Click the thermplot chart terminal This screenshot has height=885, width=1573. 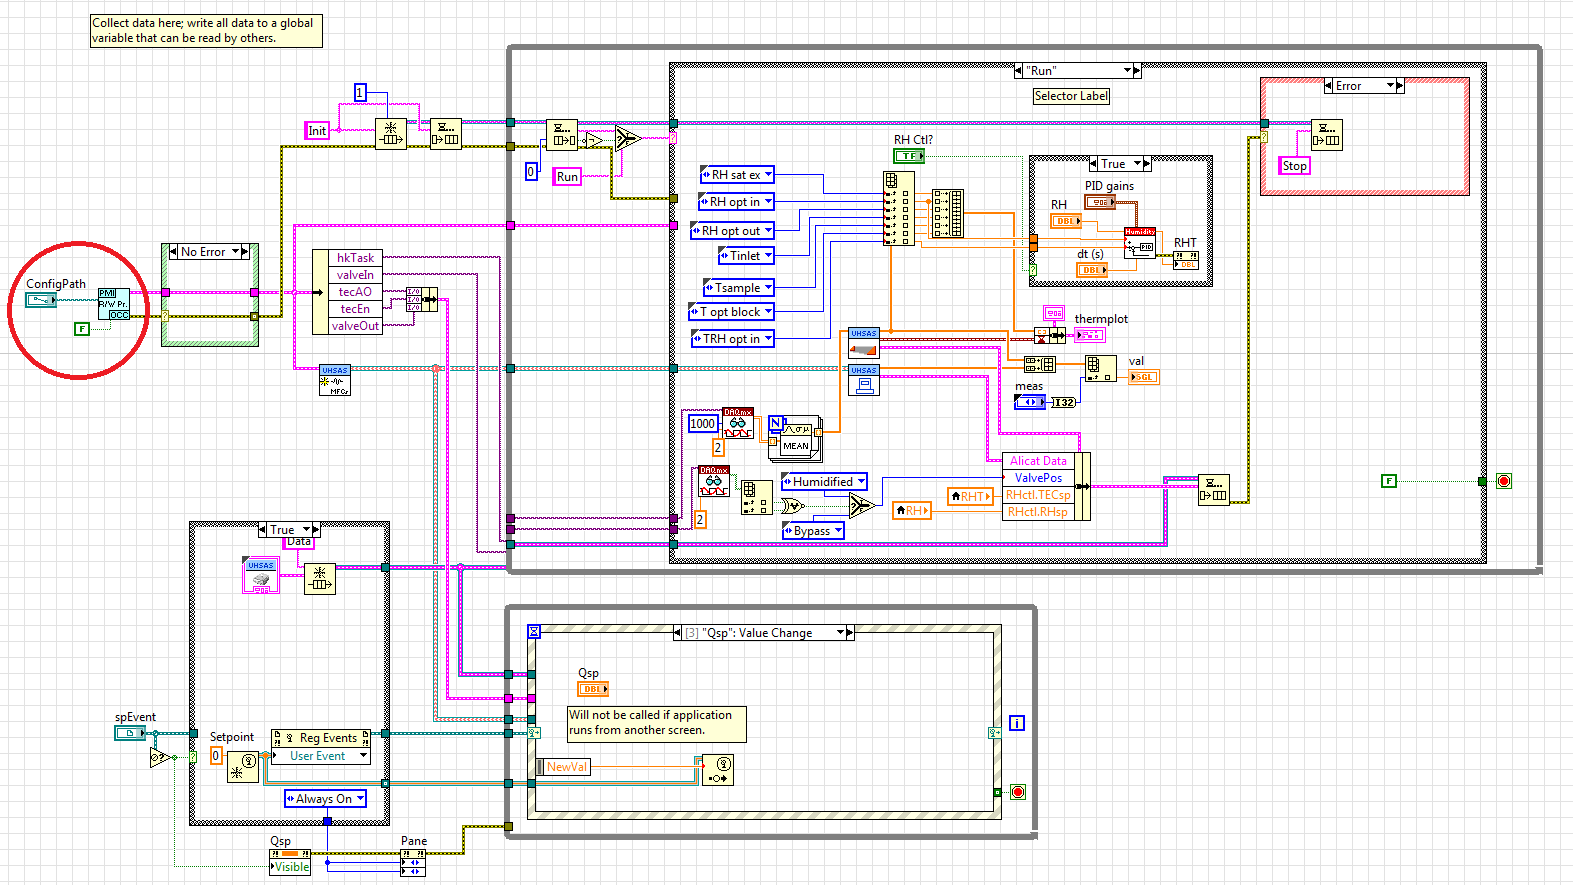pos(1090,335)
